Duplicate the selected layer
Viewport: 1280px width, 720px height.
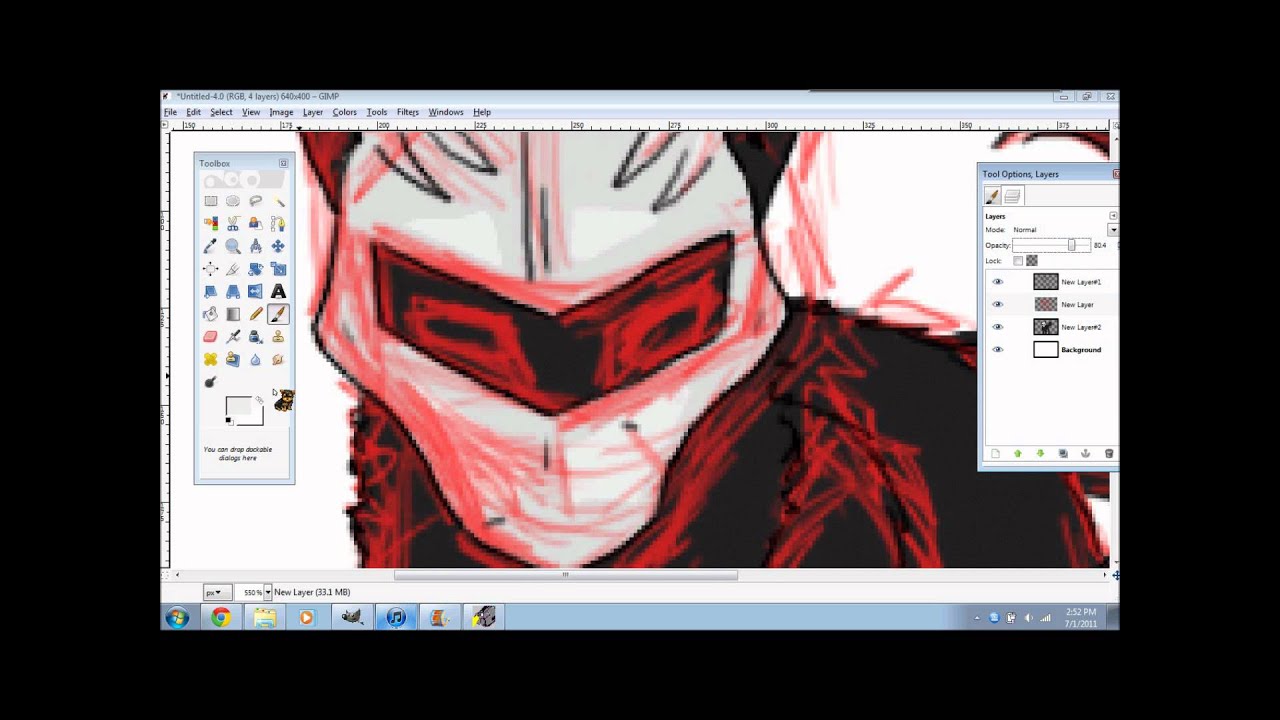[x=1063, y=454]
